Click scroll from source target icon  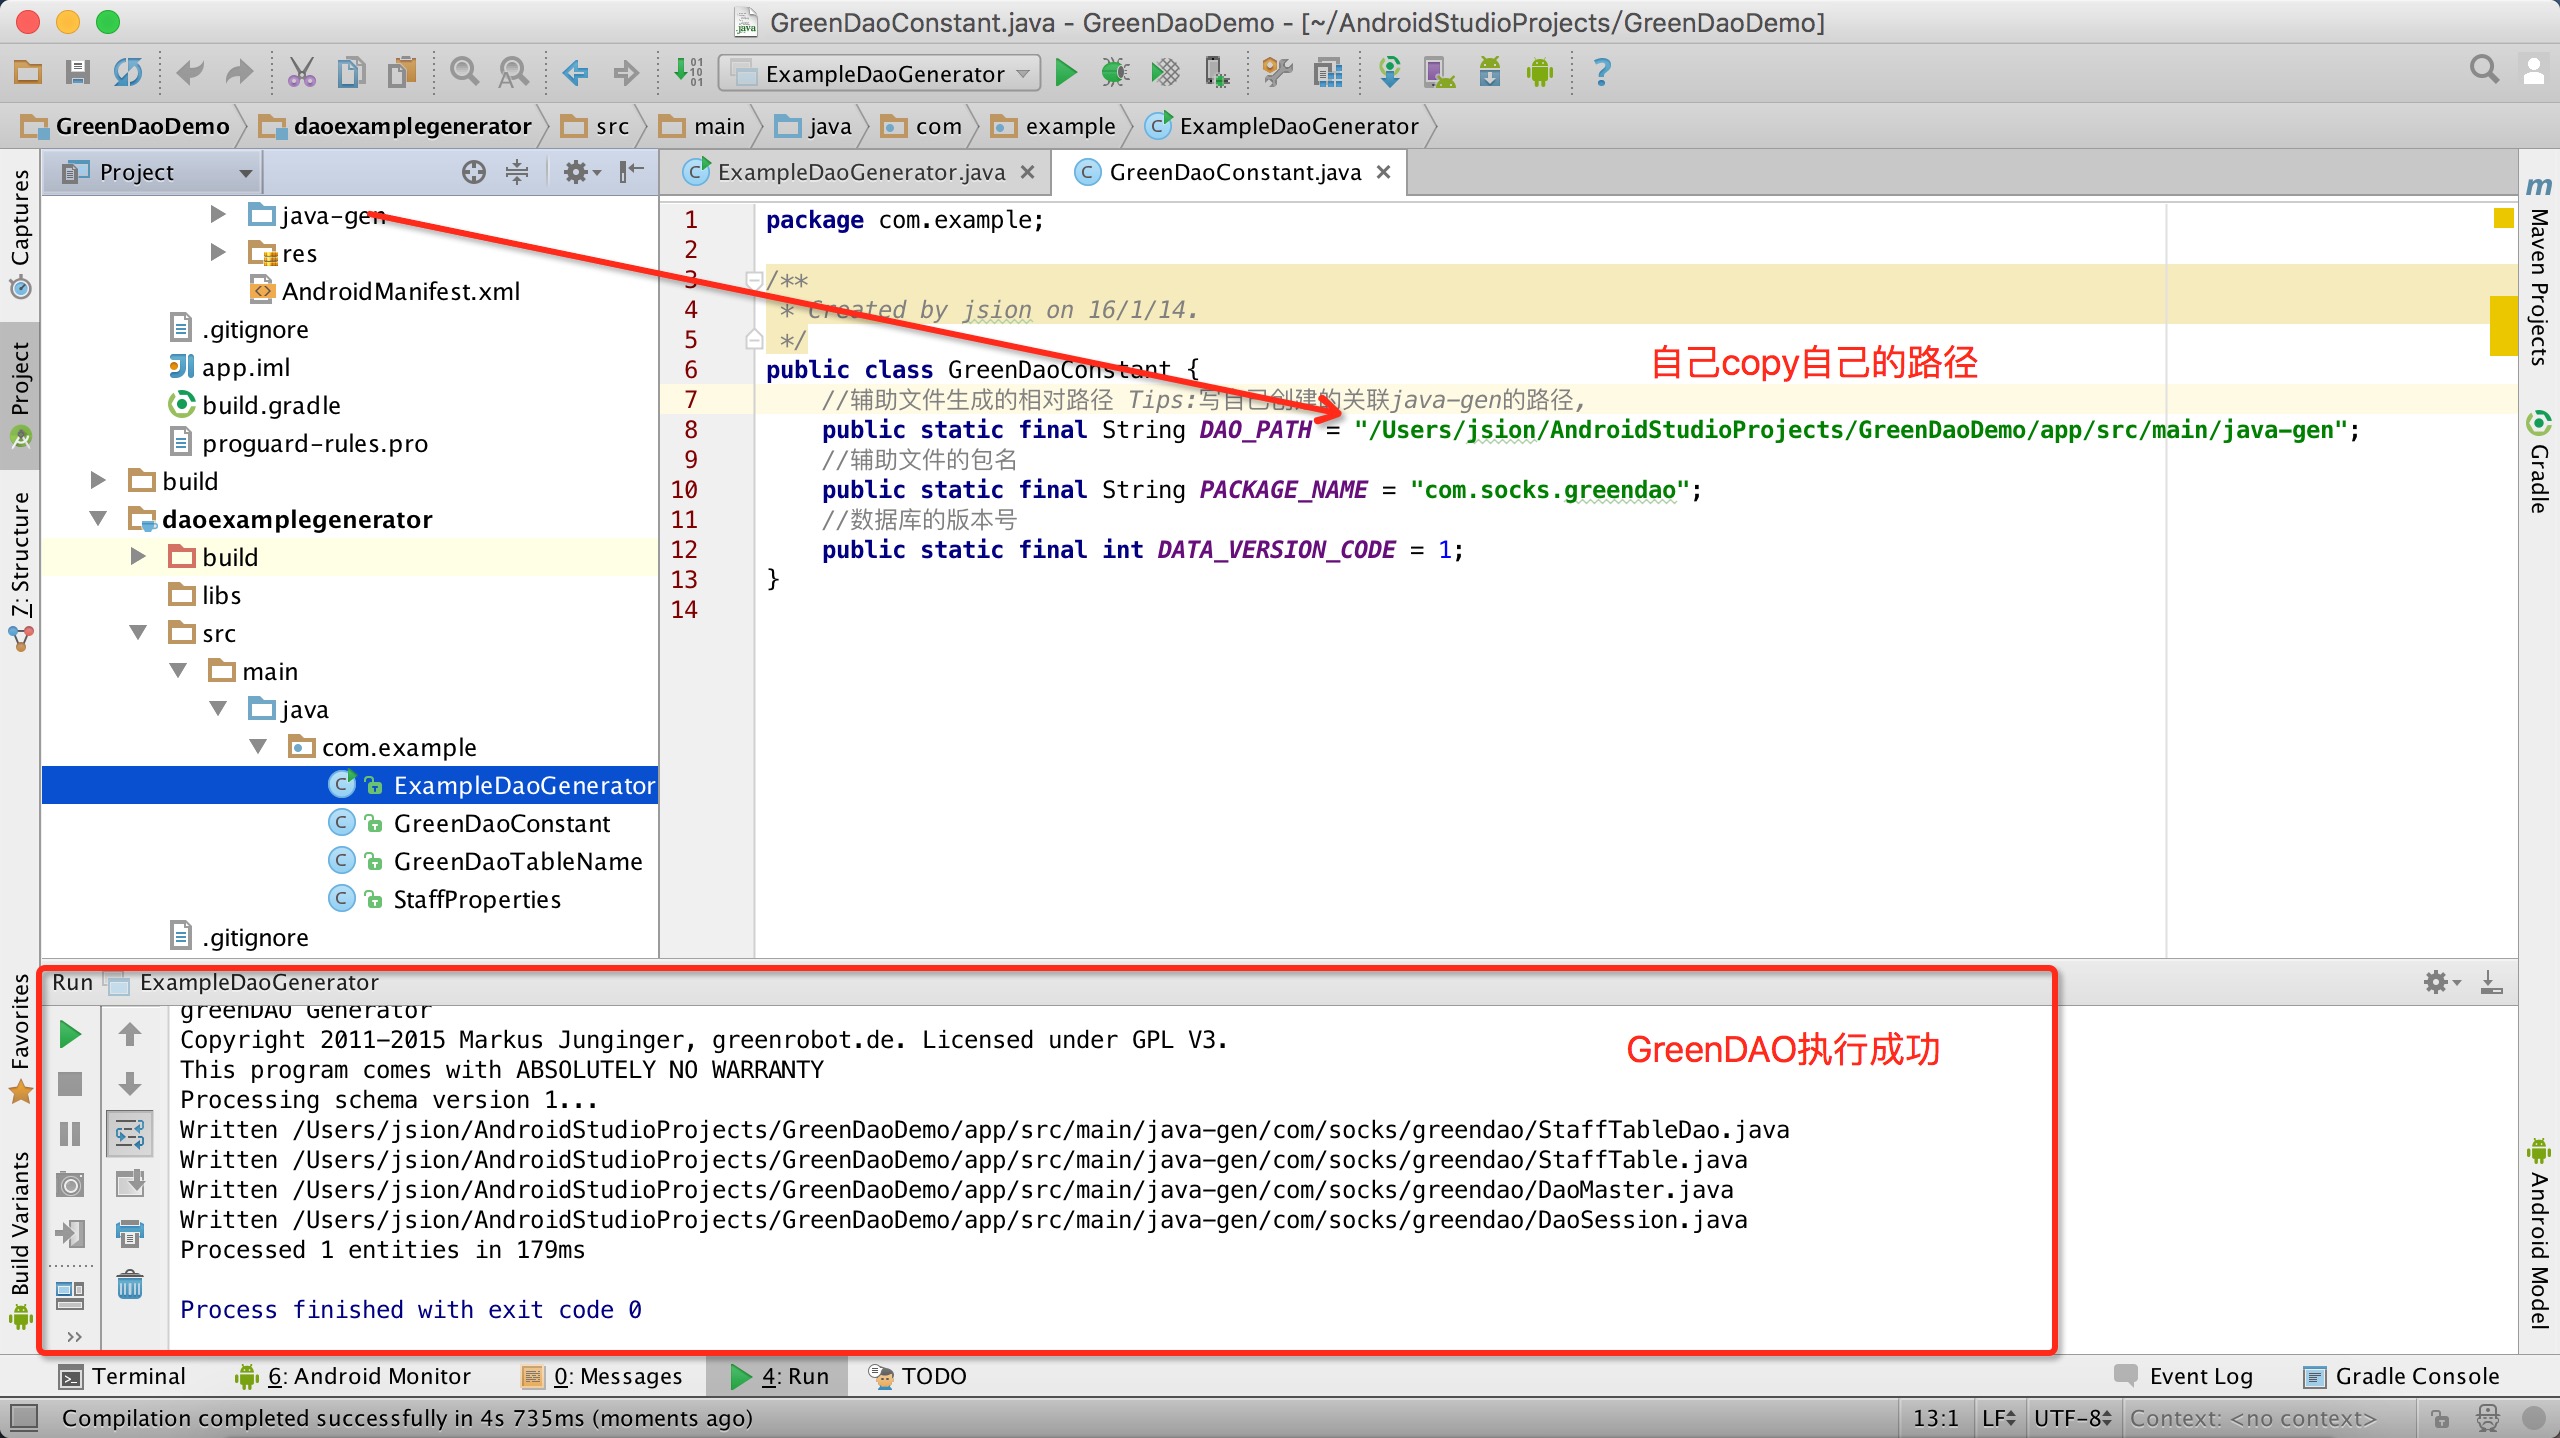(x=474, y=172)
